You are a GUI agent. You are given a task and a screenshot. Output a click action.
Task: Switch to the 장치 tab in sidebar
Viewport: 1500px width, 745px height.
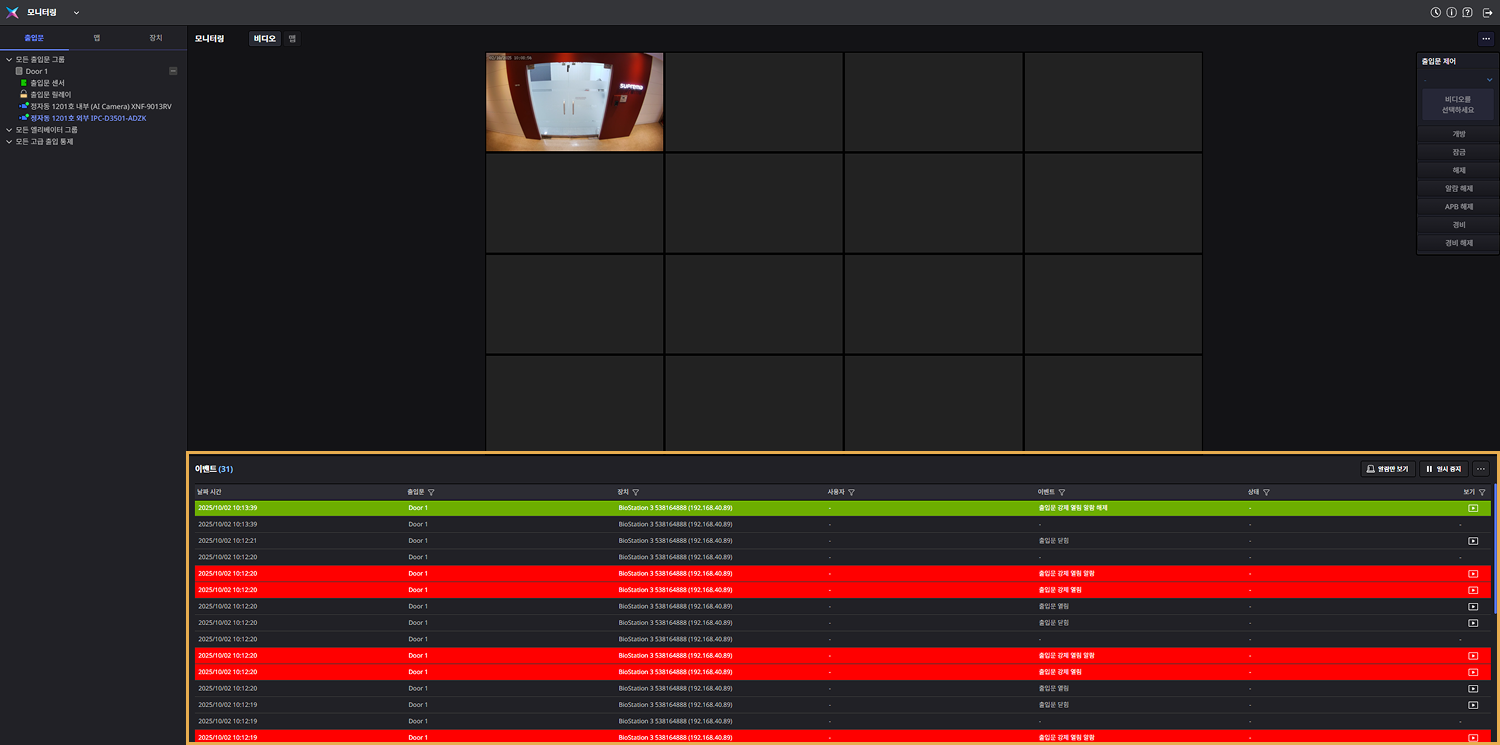(155, 38)
